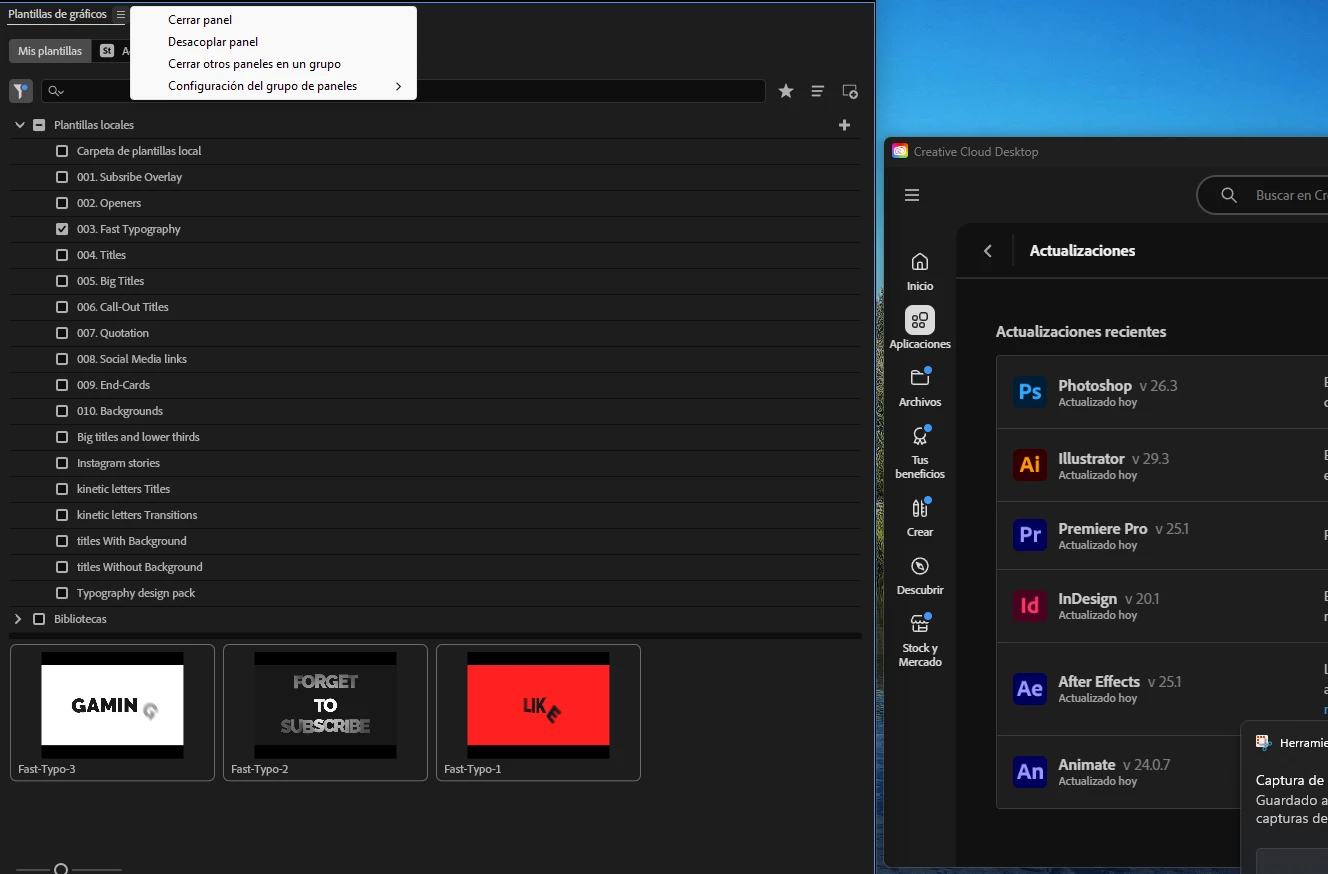
Task: Select 008. Social Media links row
Action: click(435, 359)
